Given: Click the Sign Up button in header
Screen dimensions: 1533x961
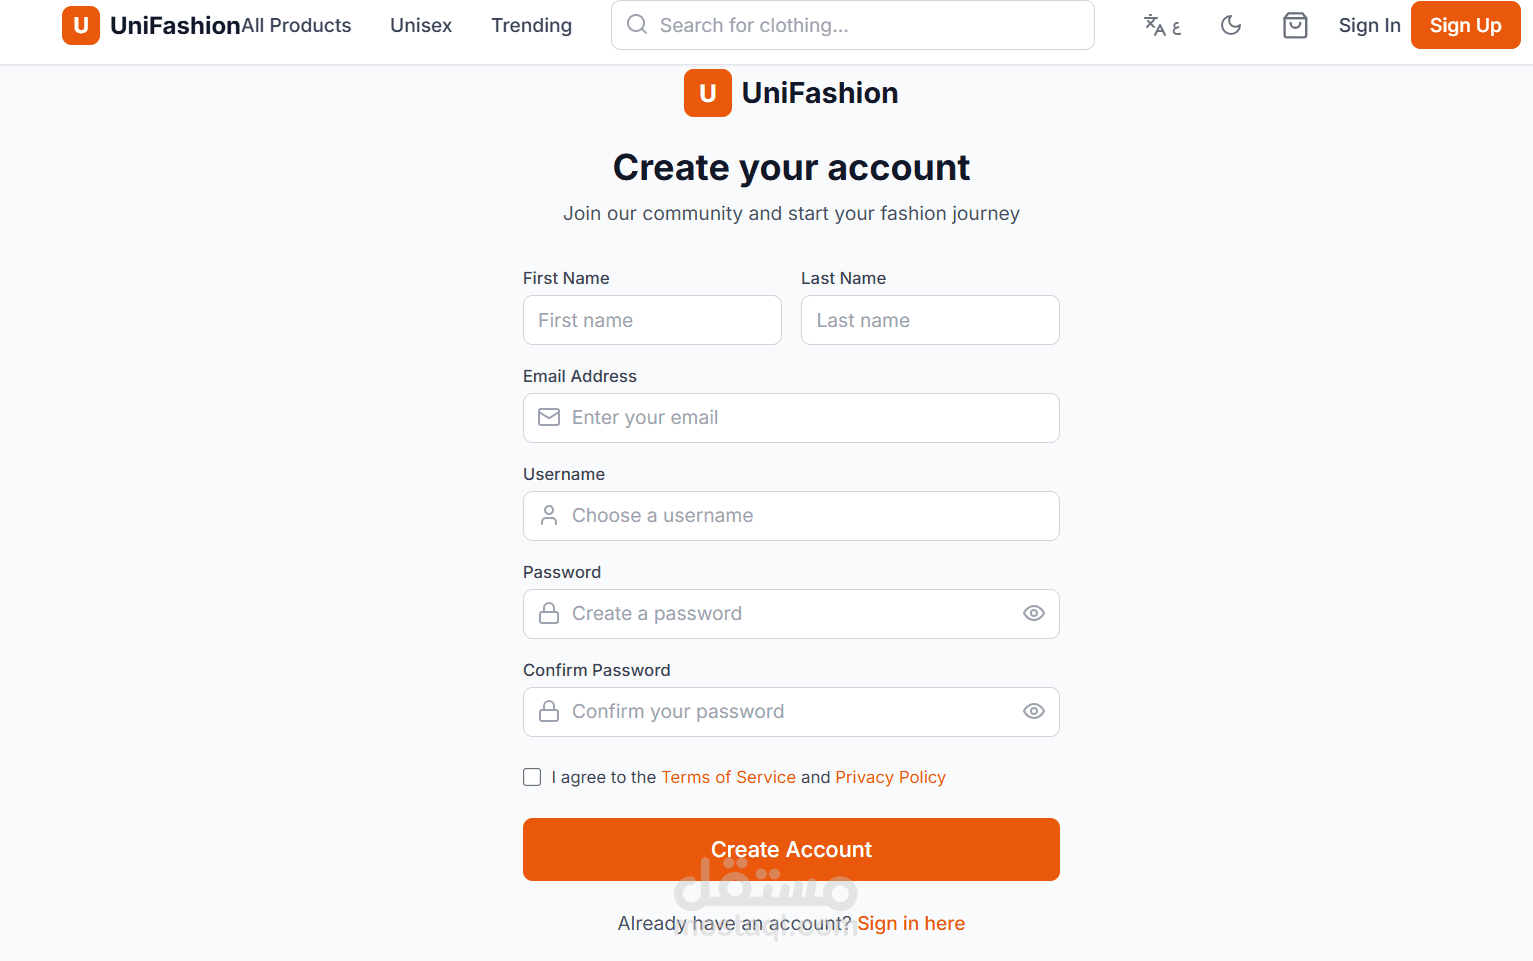Looking at the screenshot, I should tap(1465, 26).
